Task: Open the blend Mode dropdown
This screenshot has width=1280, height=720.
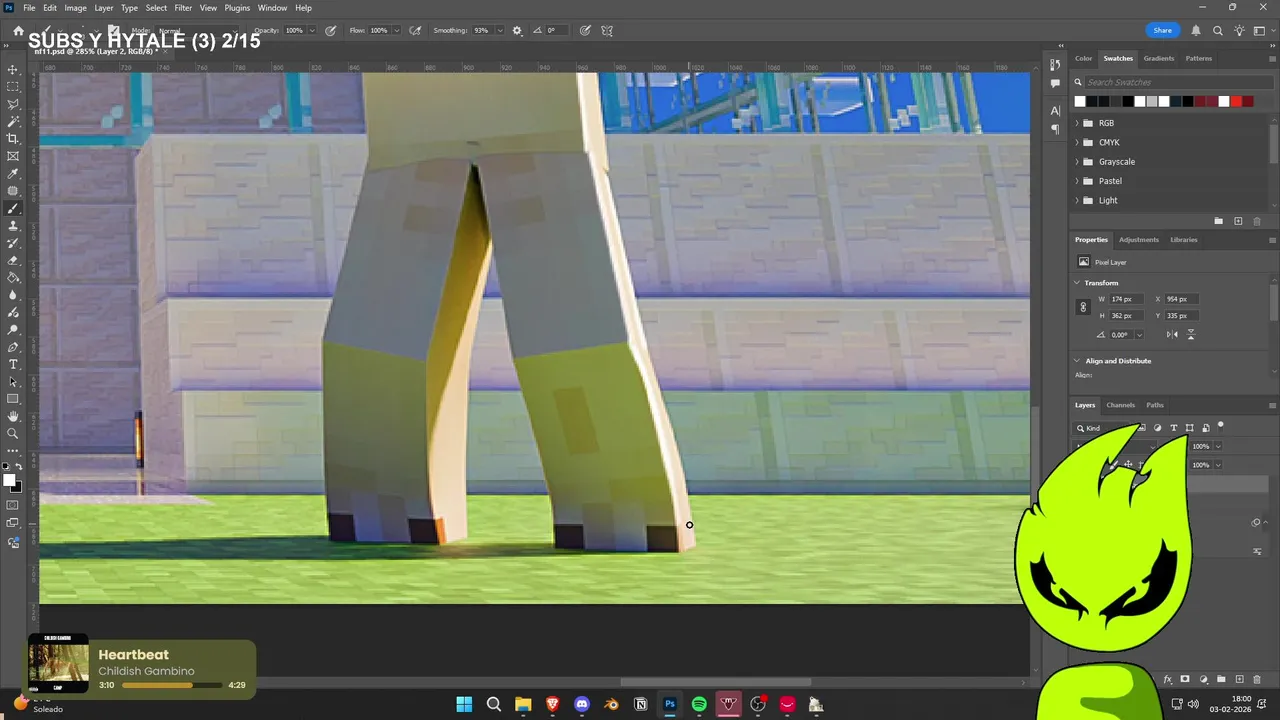Action: tap(196, 31)
